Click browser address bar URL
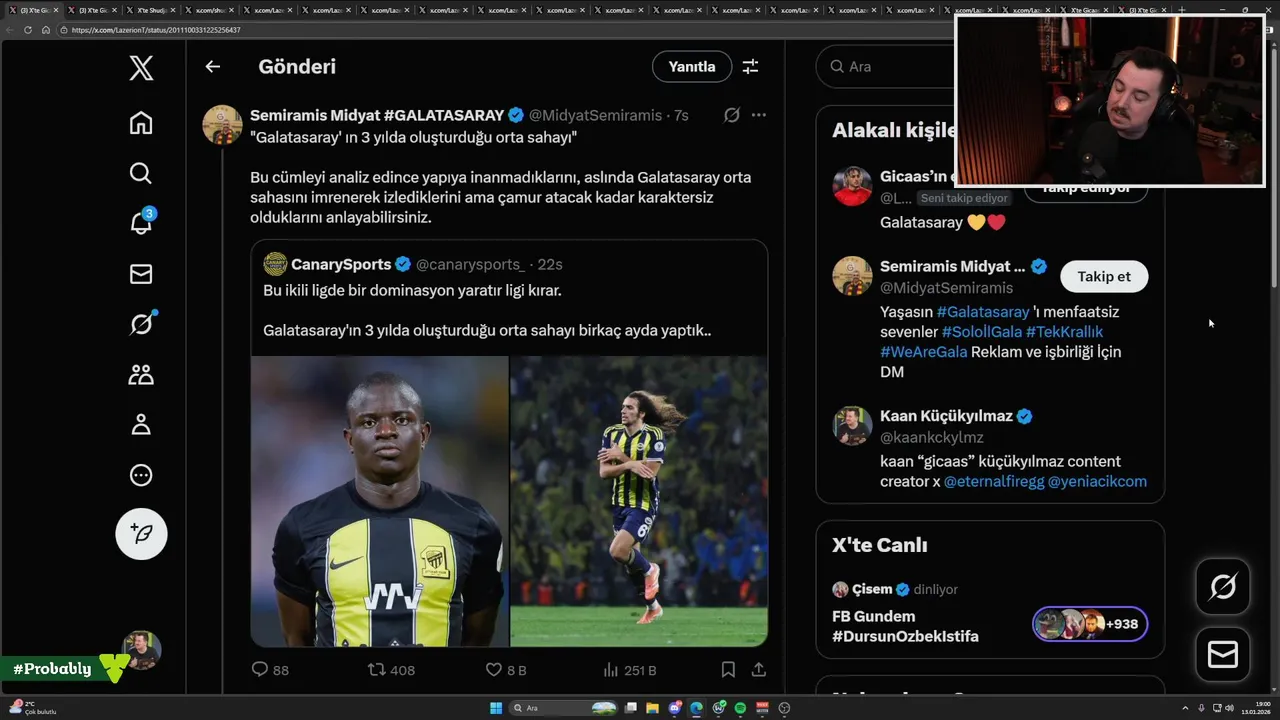1280x720 pixels. click(x=155, y=30)
